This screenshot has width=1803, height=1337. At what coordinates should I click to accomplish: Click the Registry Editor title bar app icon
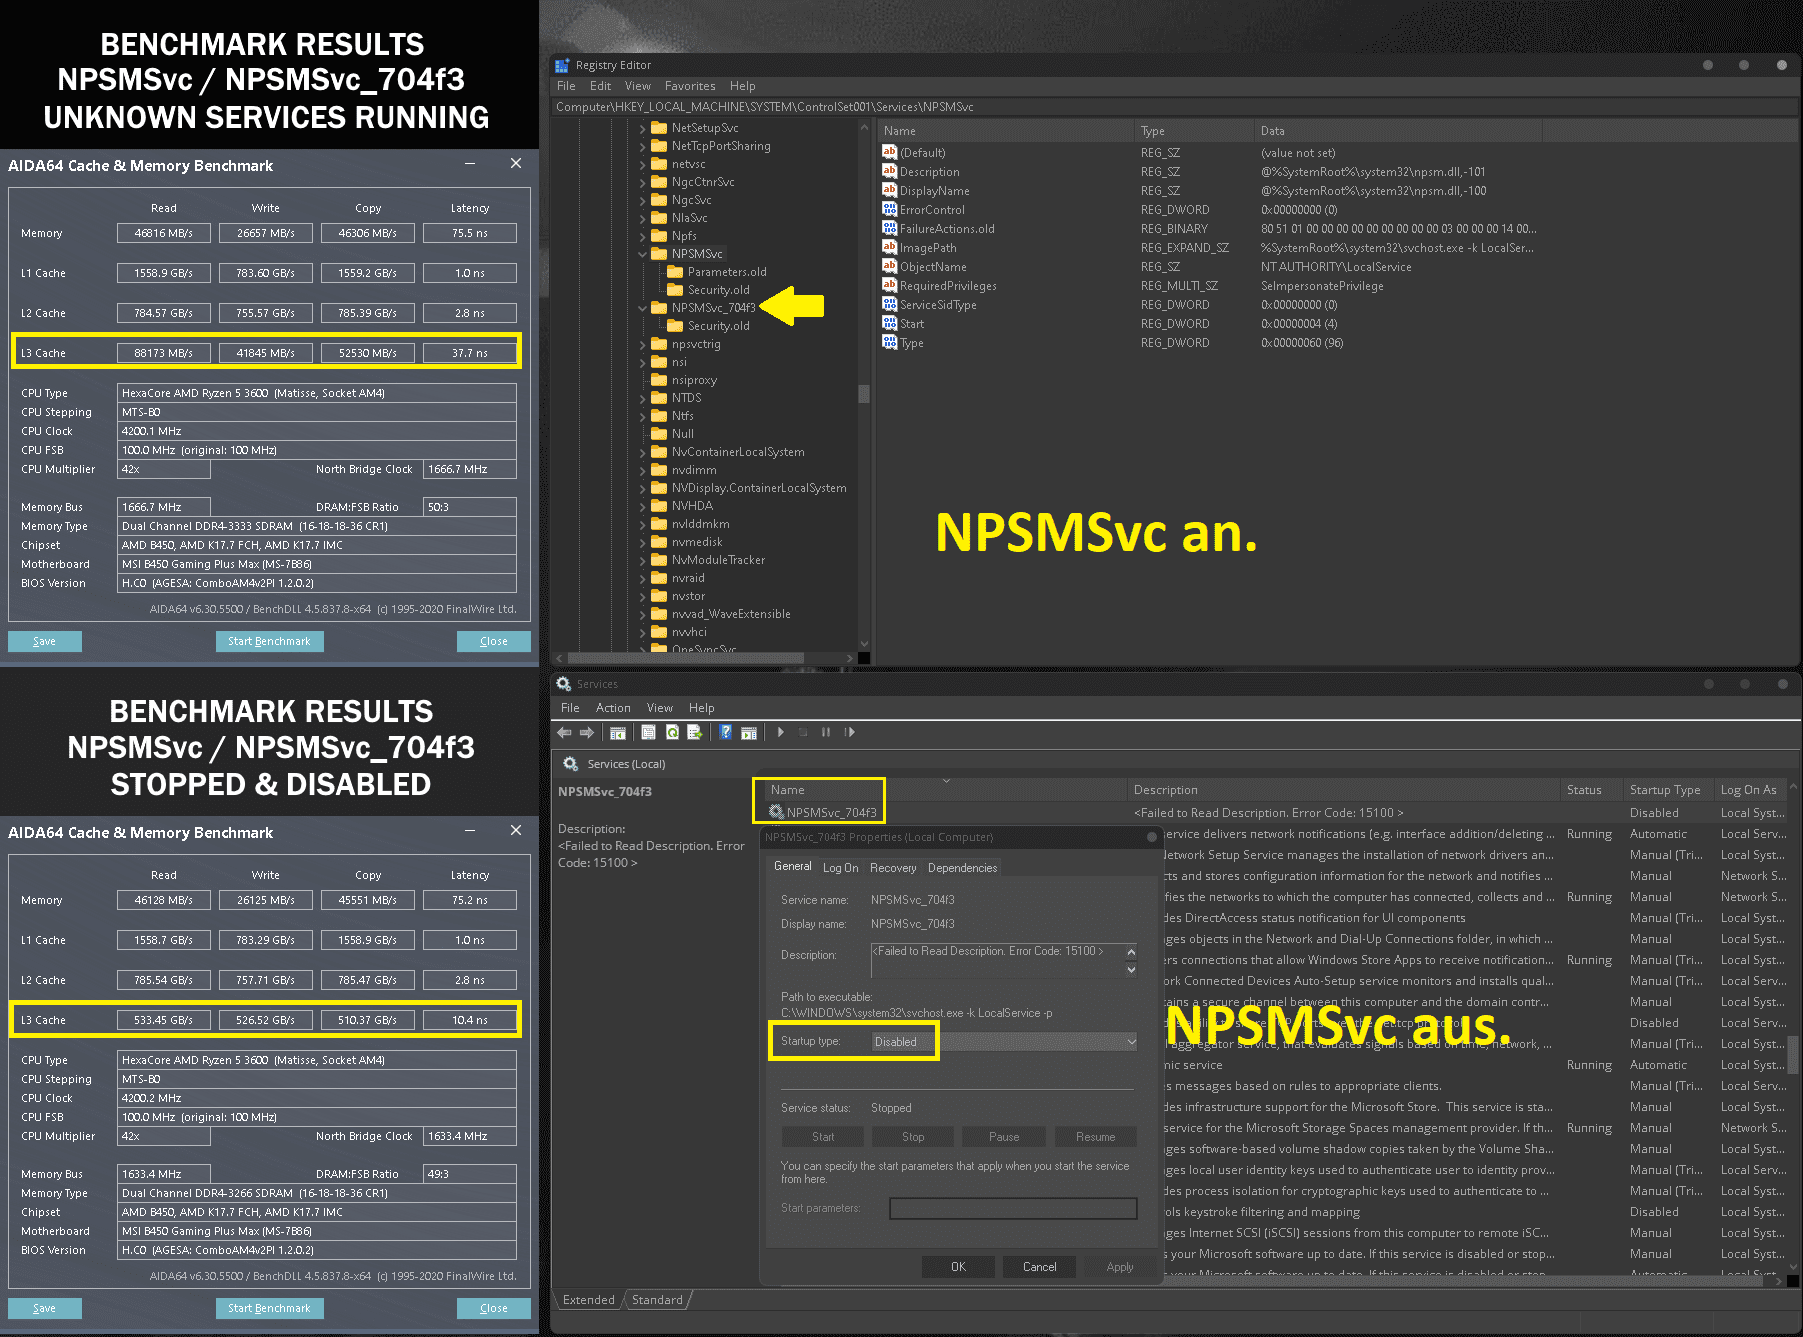click(562, 65)
